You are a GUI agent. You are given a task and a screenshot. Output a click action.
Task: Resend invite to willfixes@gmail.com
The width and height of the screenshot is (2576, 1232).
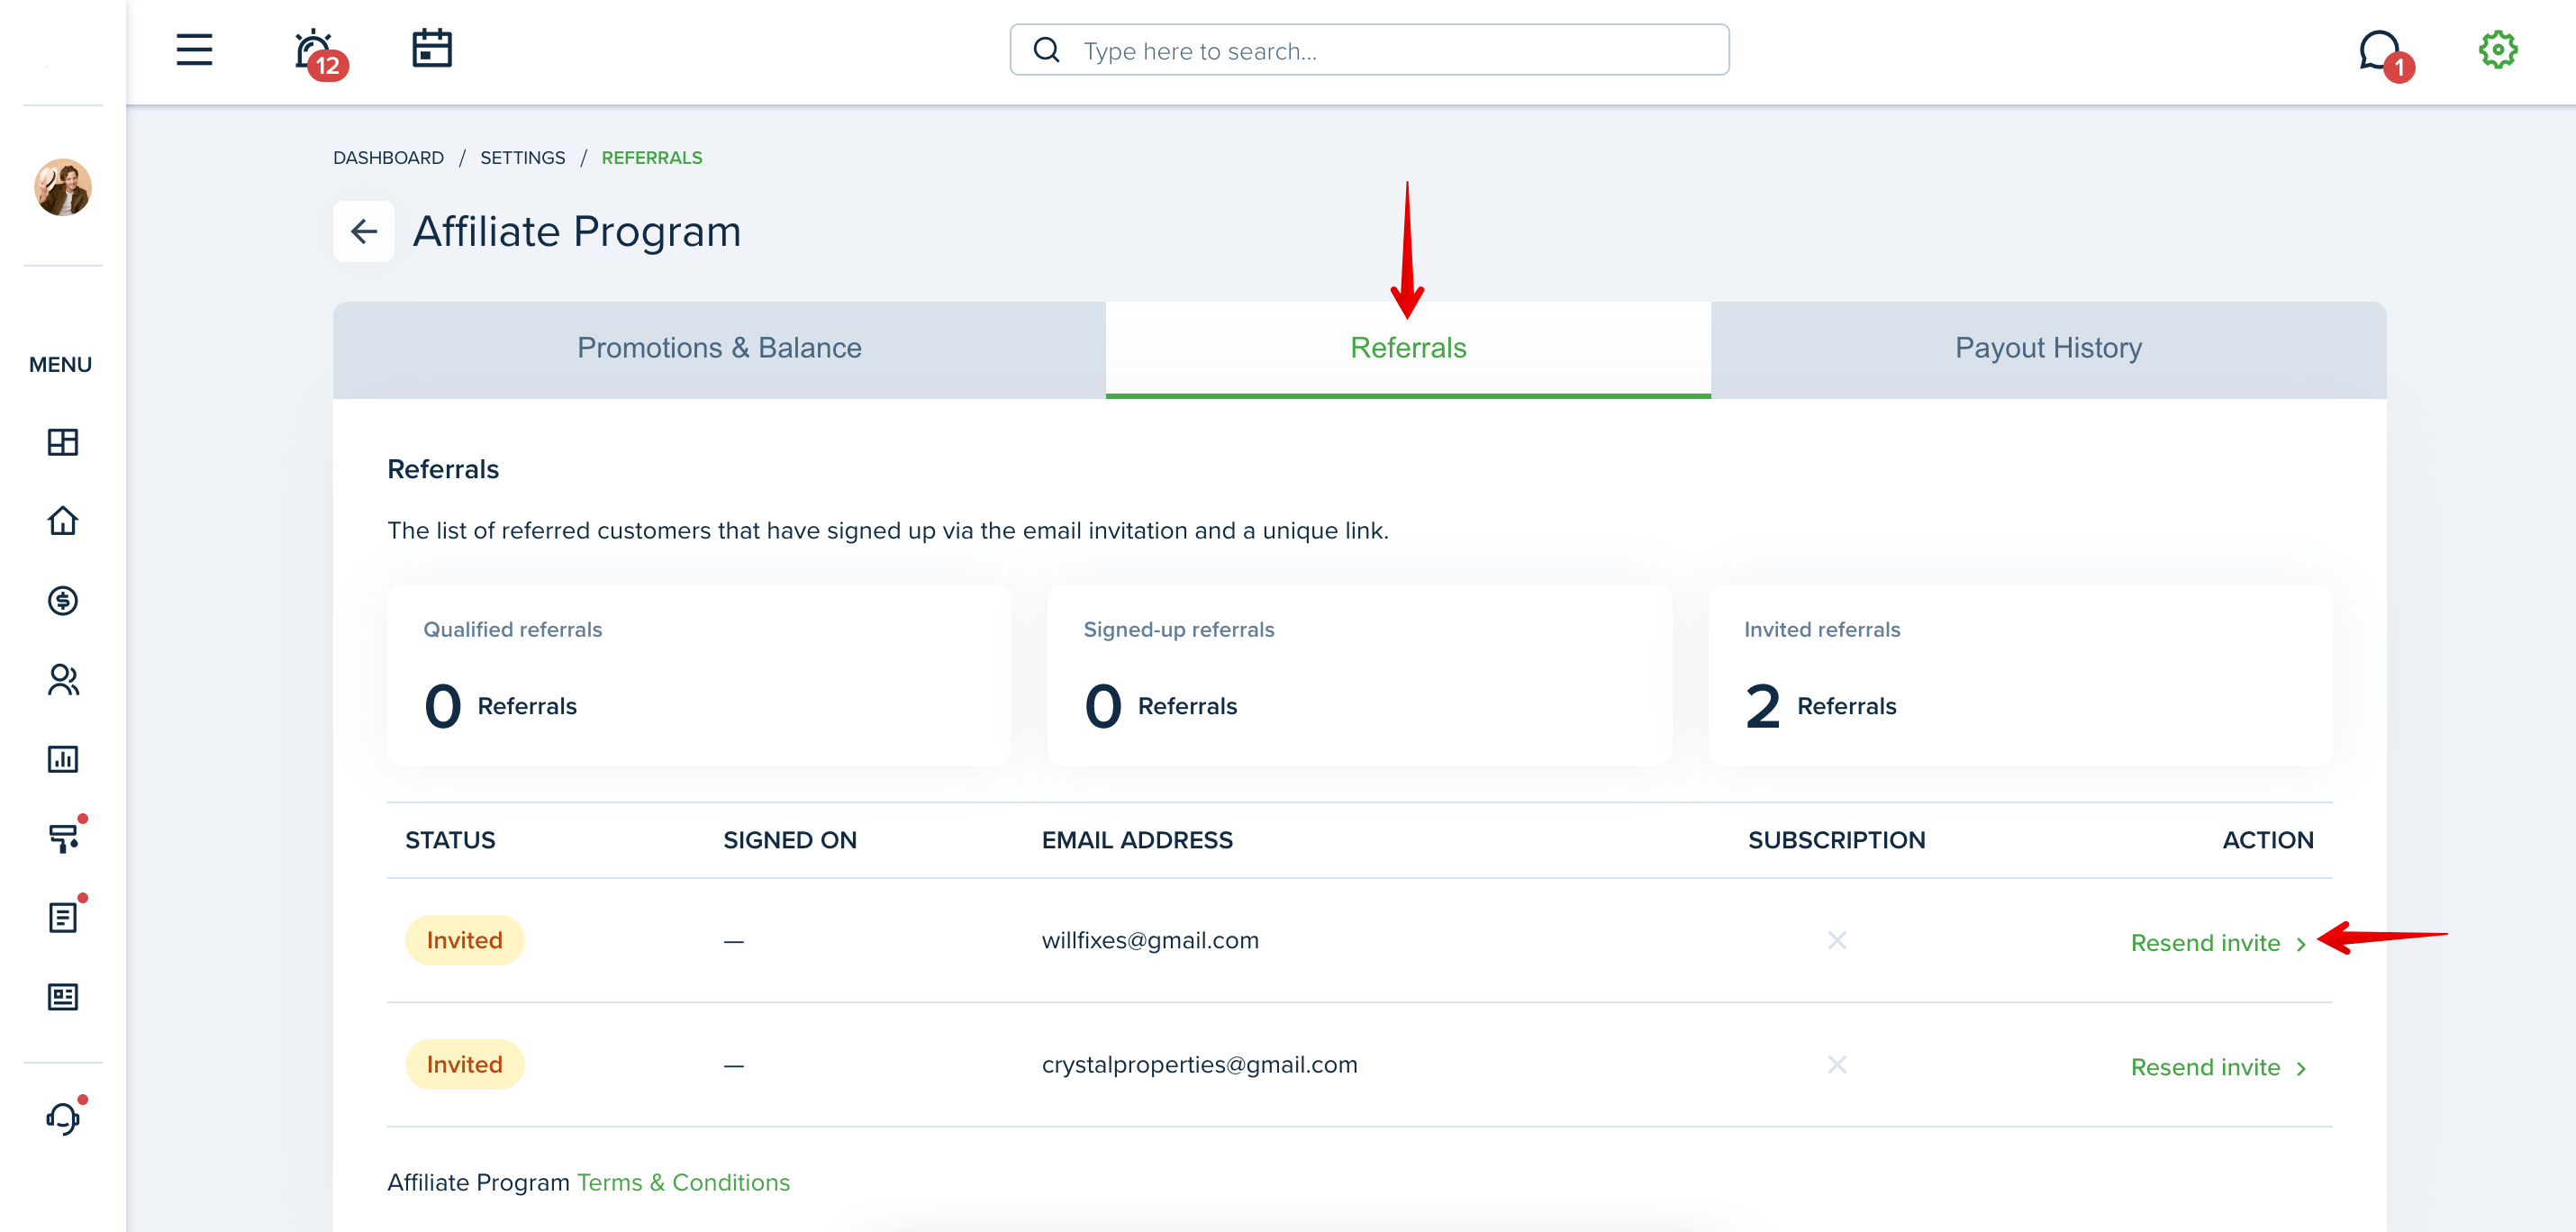coord(2218,943)
